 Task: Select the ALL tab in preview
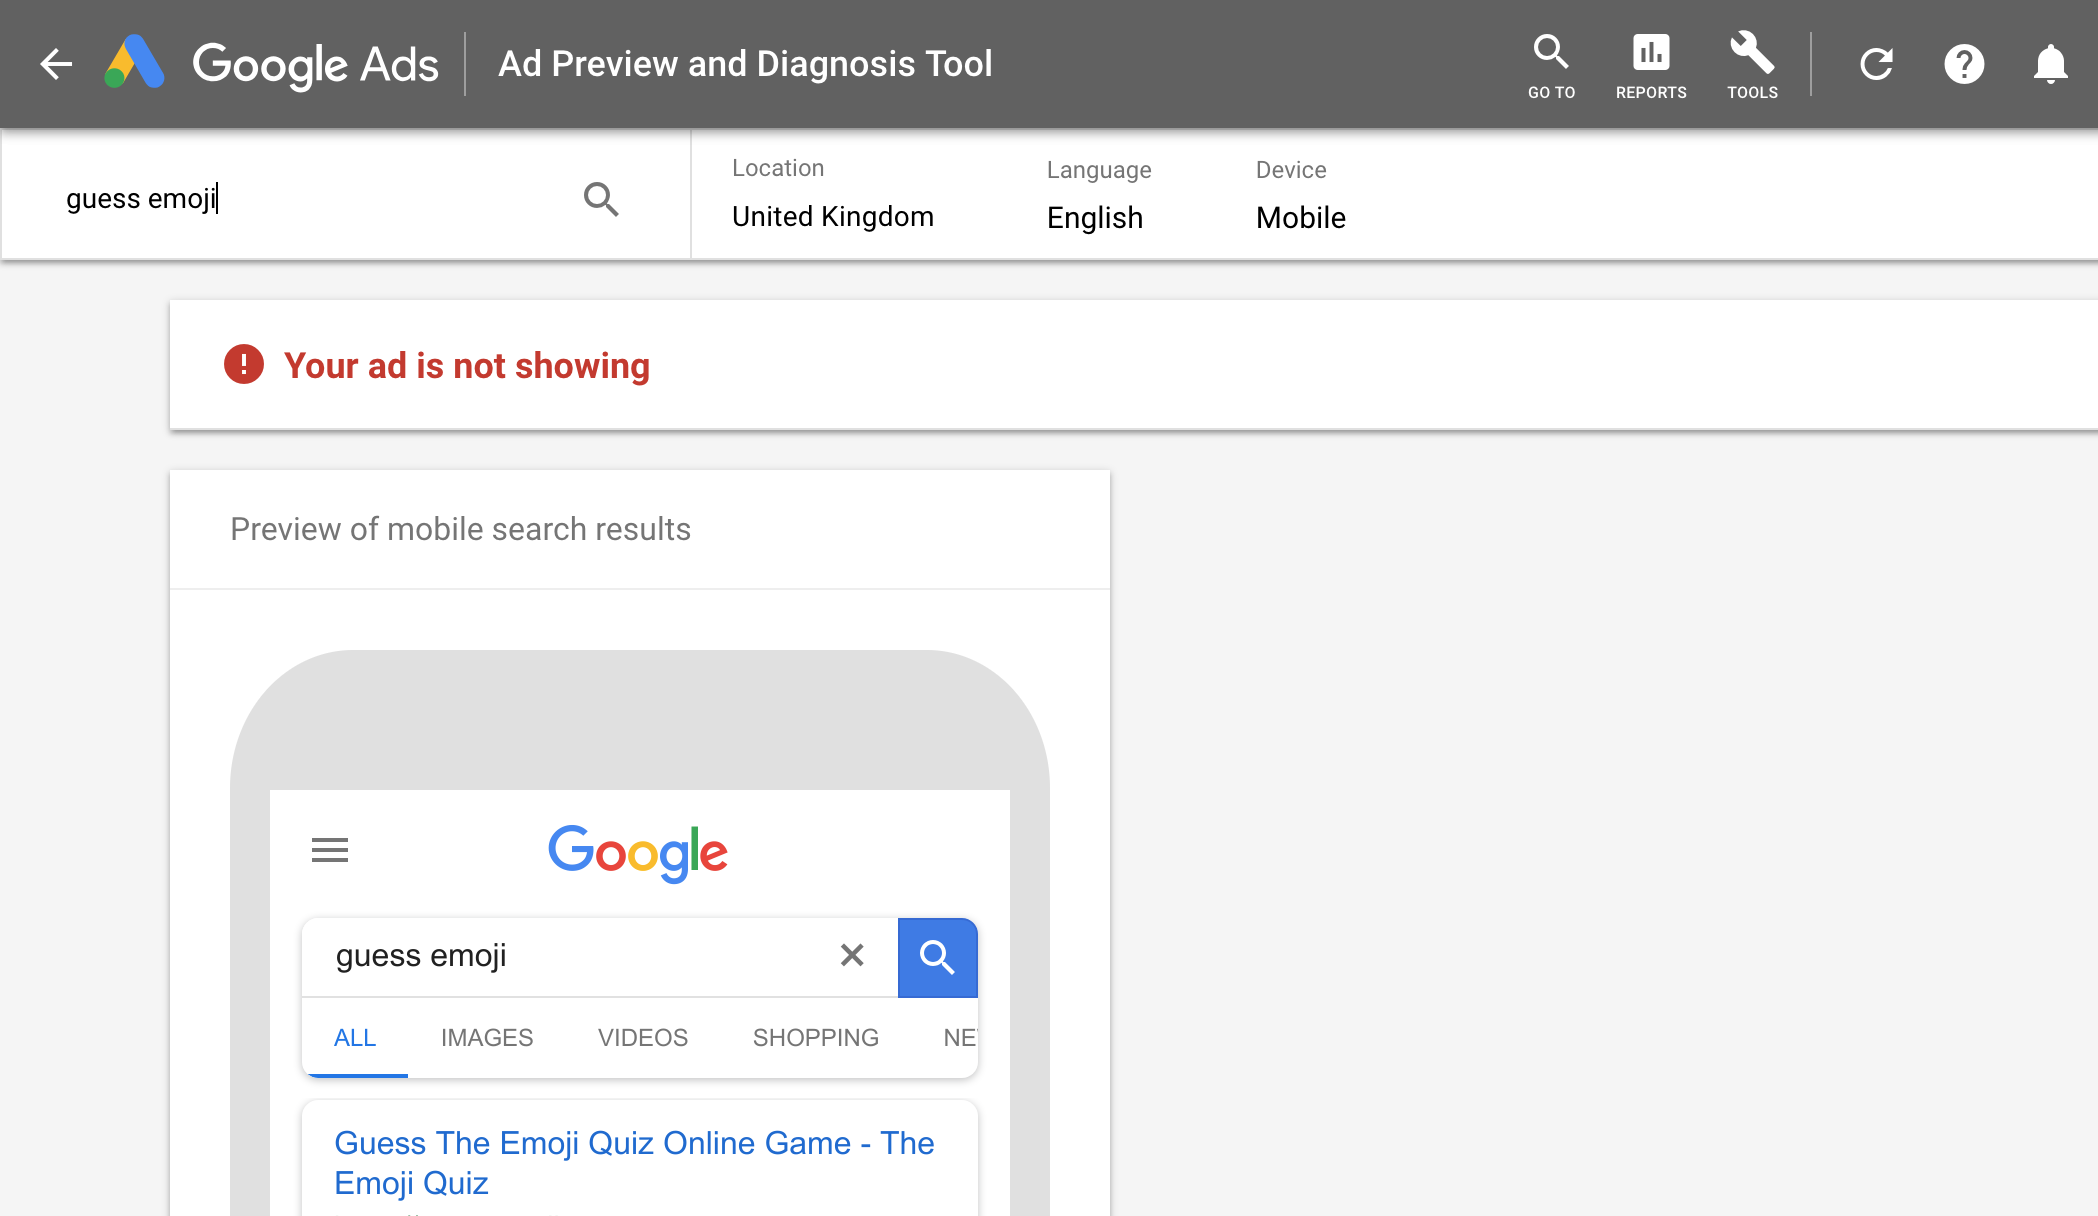pyautogui.click(x=355, y=1038)
